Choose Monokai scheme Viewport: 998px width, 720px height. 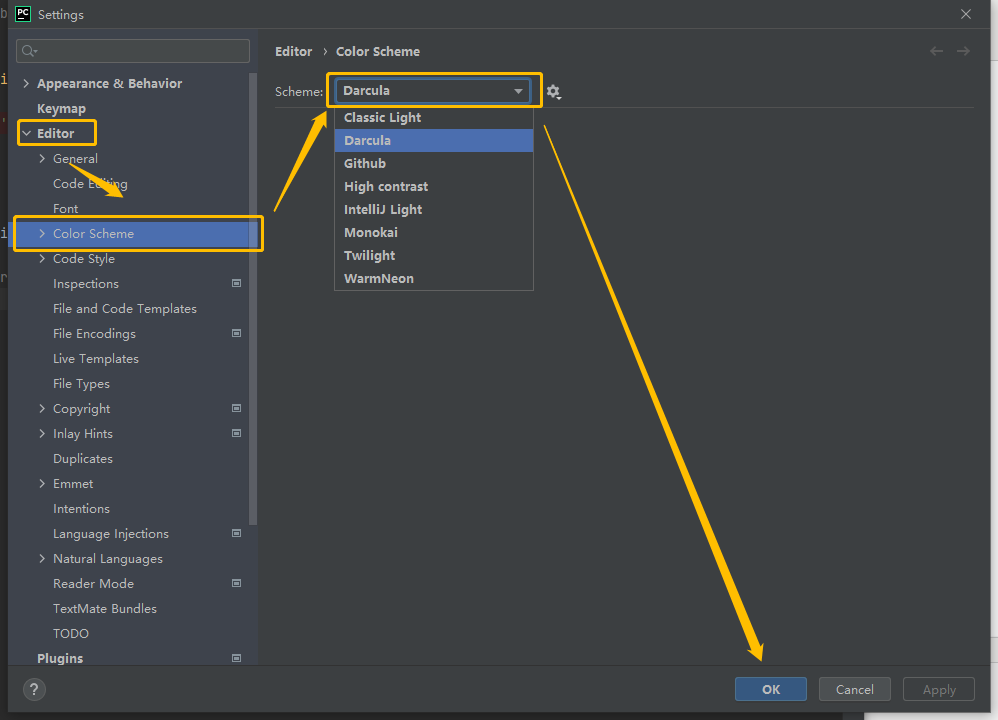coord(433,232)
